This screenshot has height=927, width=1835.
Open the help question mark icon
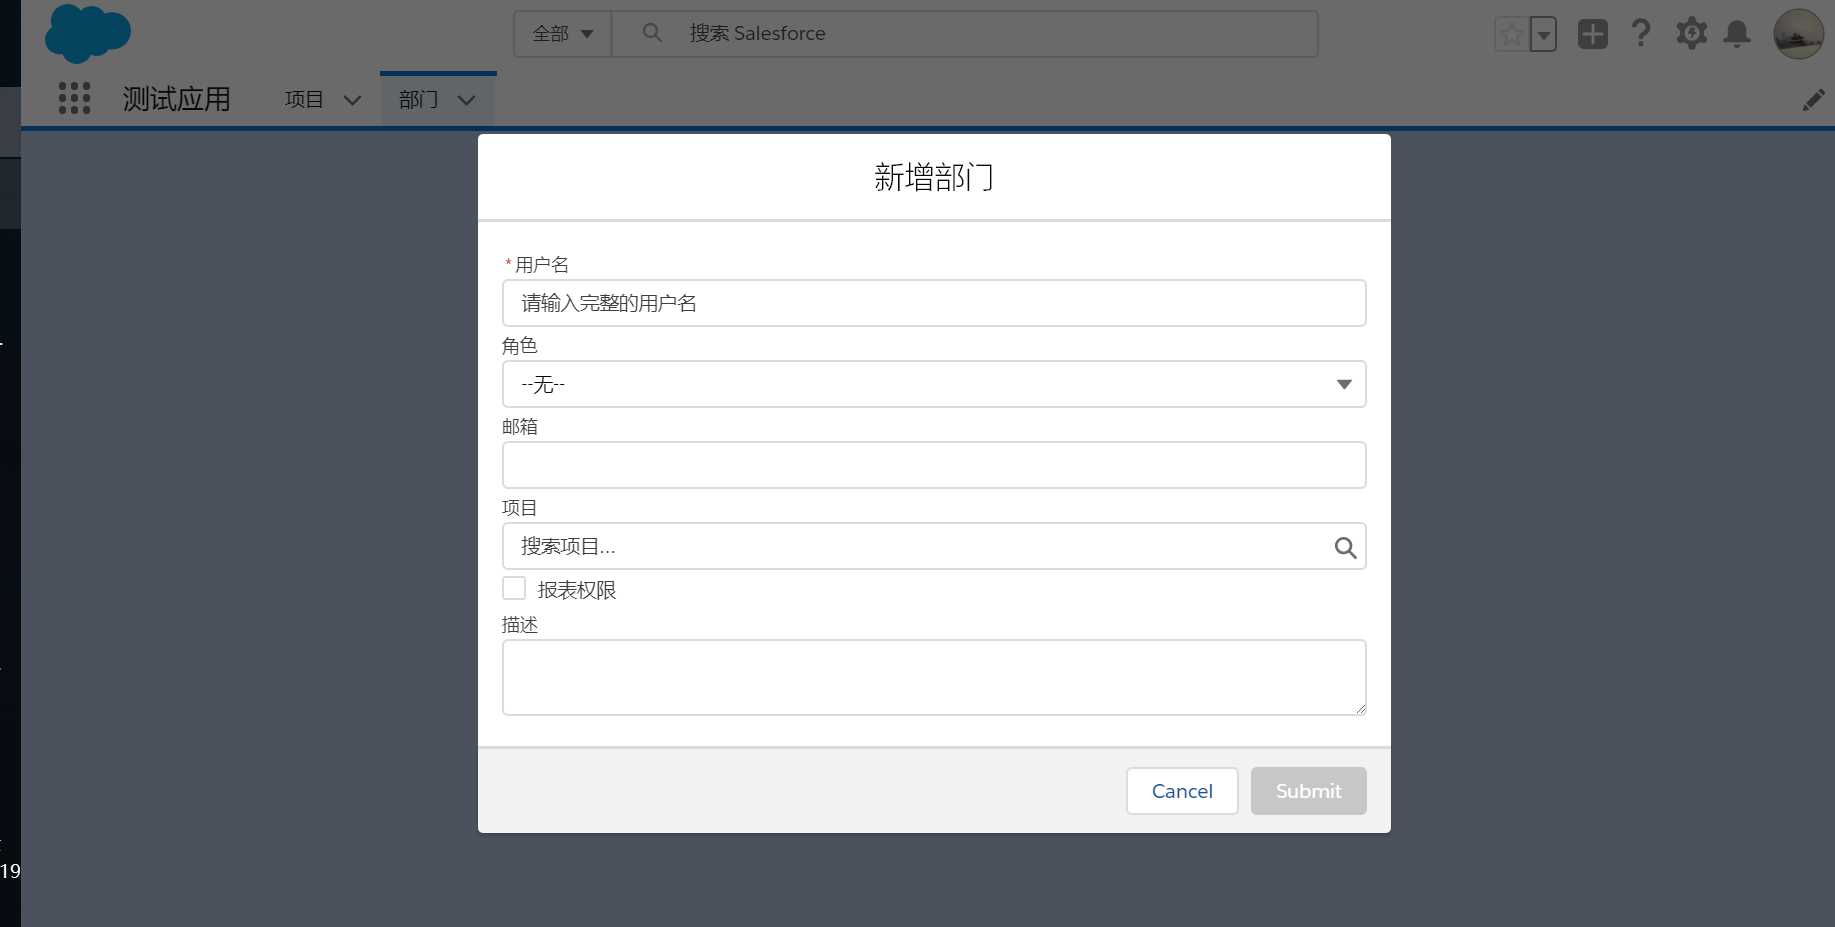(1641, 34)
